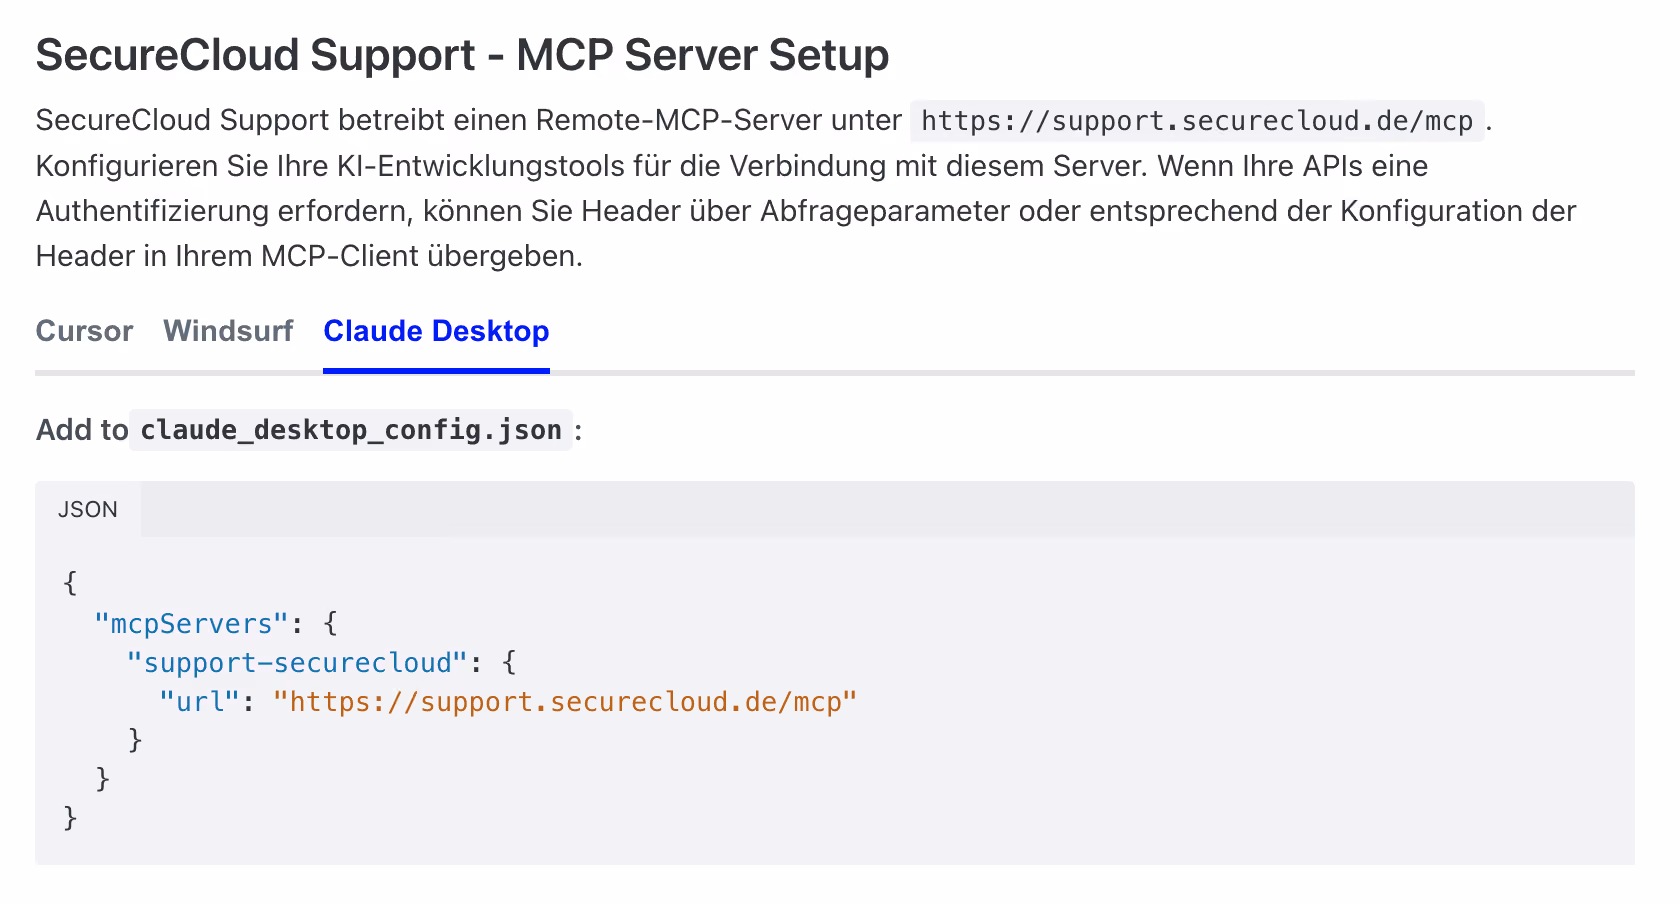Click the "url" key in JSON
This screenshot has height=904, width=1680.
point(200,702)
